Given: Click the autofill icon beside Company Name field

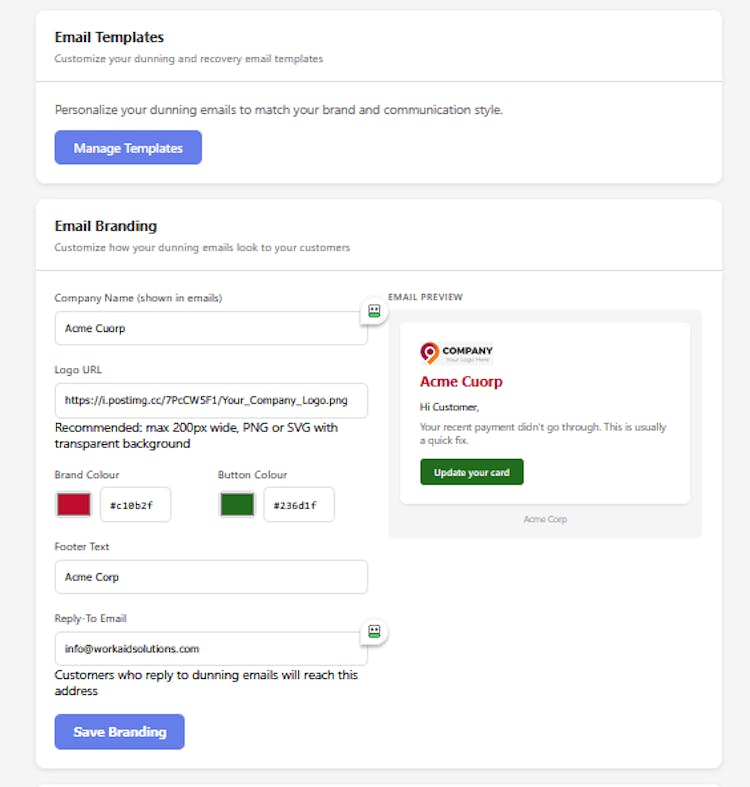Looking at the screenshot, I should coord(374,311).
